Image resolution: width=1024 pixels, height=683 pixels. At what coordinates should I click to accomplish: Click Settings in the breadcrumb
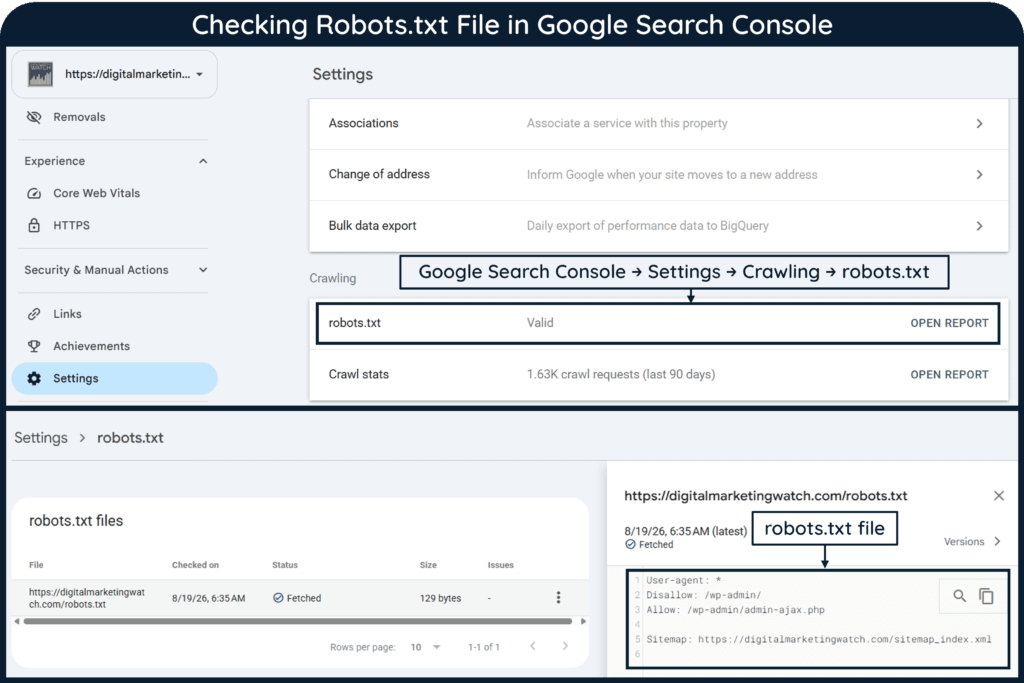41,437
